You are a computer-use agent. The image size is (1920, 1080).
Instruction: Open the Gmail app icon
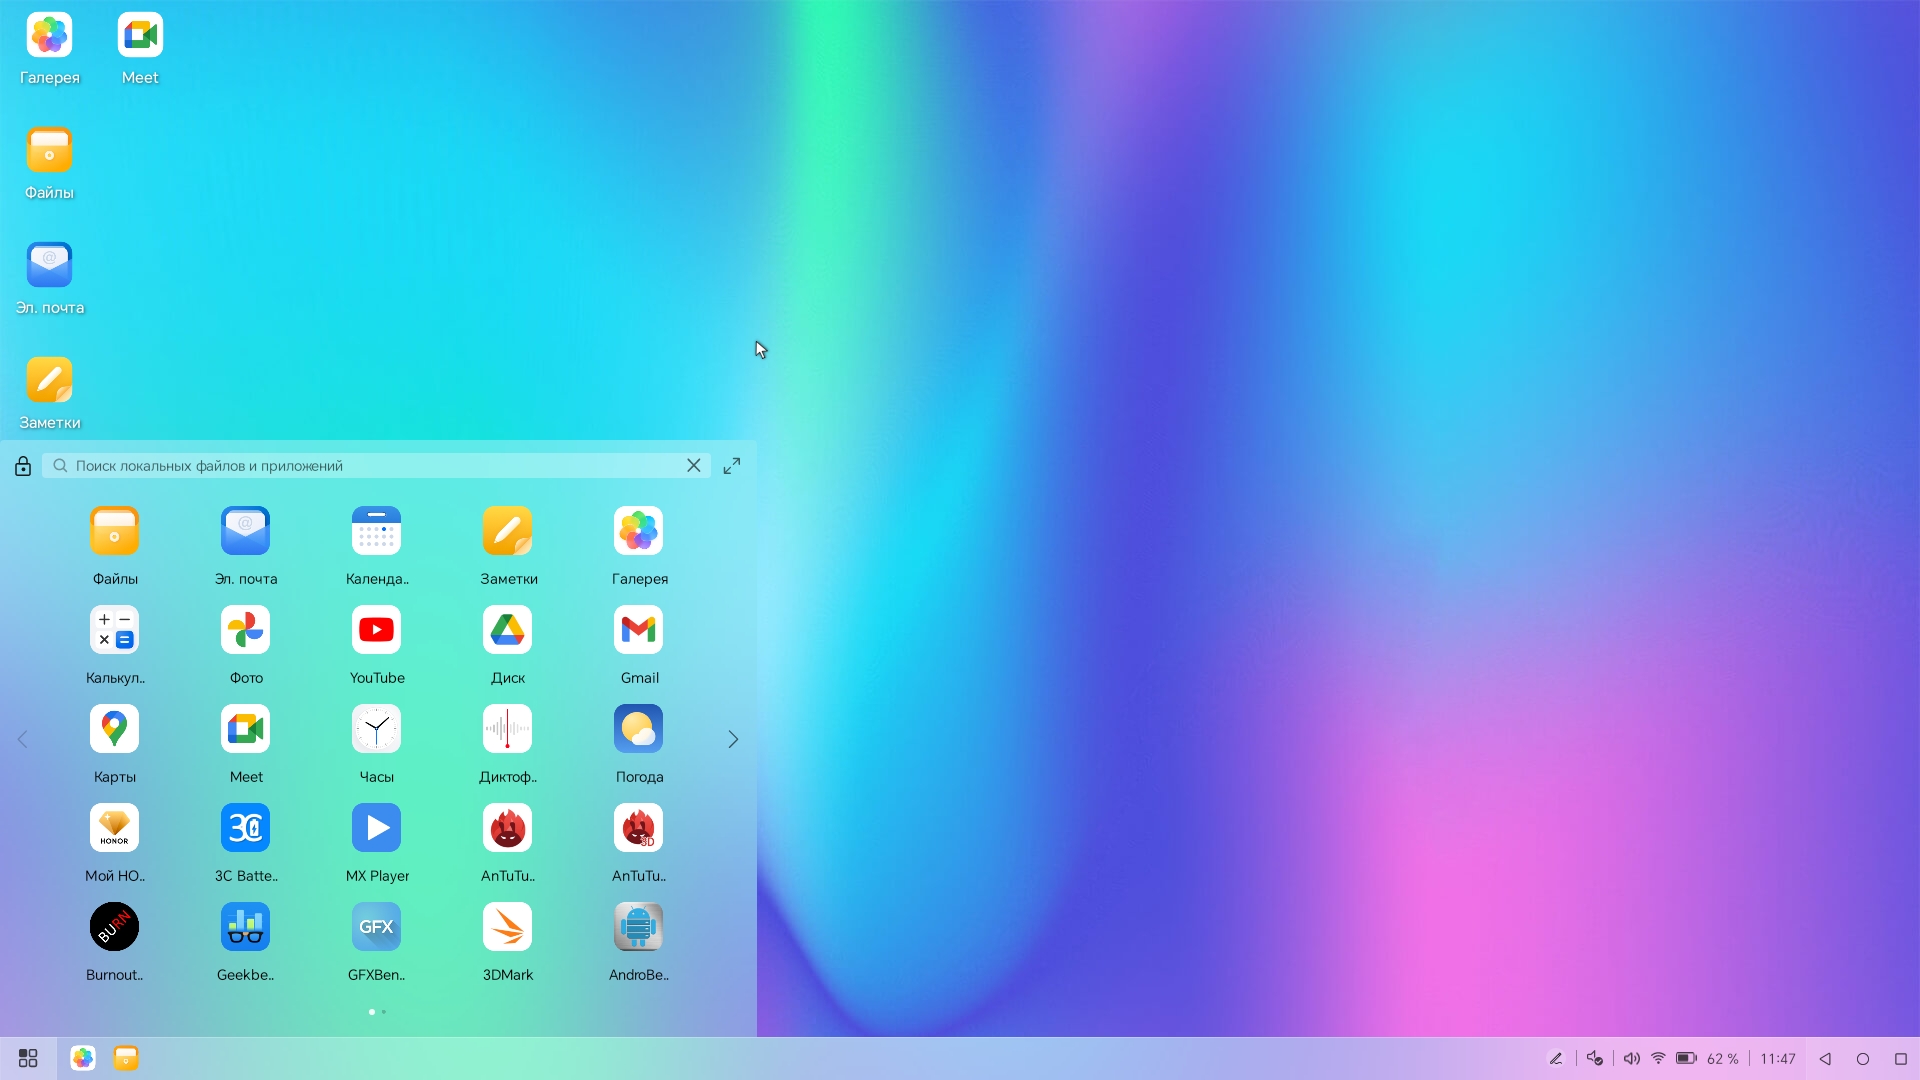coord(638,630)
